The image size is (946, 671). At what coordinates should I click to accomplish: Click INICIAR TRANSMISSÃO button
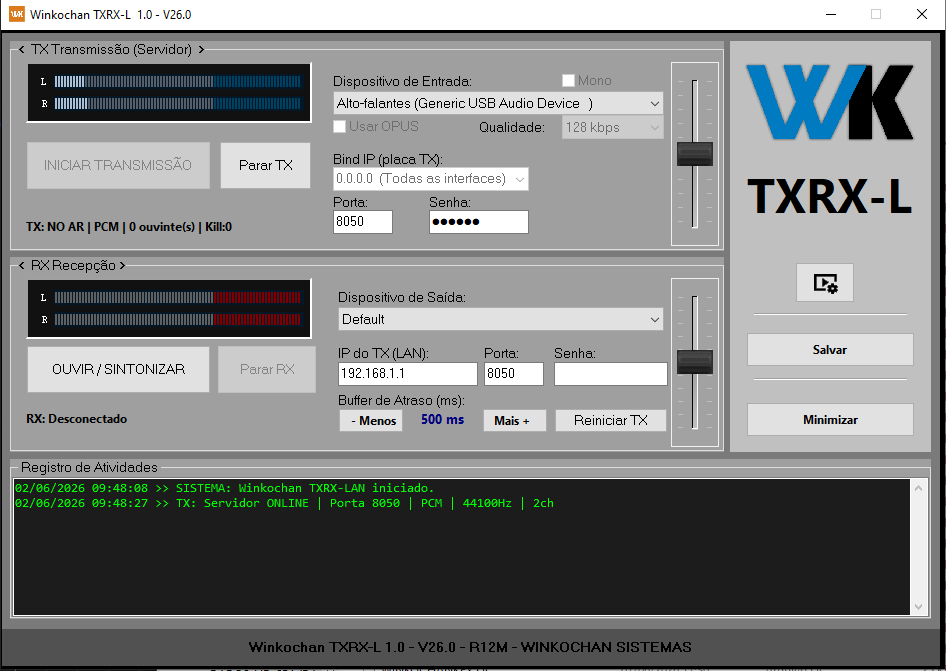[118, 165]
